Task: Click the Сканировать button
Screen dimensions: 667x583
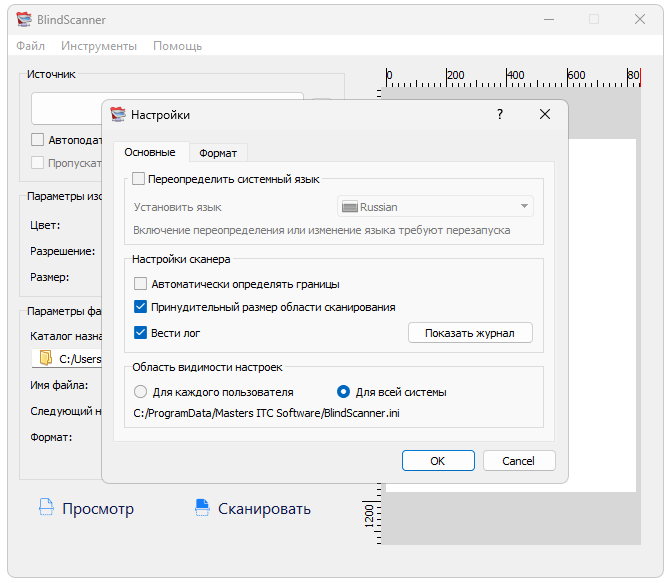Action: pos(253,508)
